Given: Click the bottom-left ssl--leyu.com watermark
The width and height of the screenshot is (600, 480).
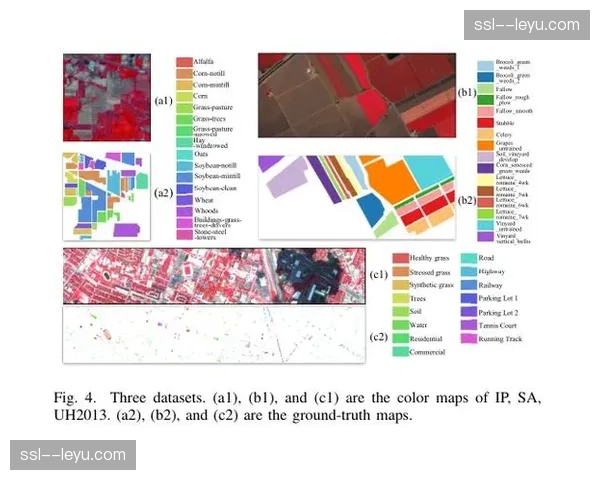Looking at the screenshot, I should click(72, 456).
